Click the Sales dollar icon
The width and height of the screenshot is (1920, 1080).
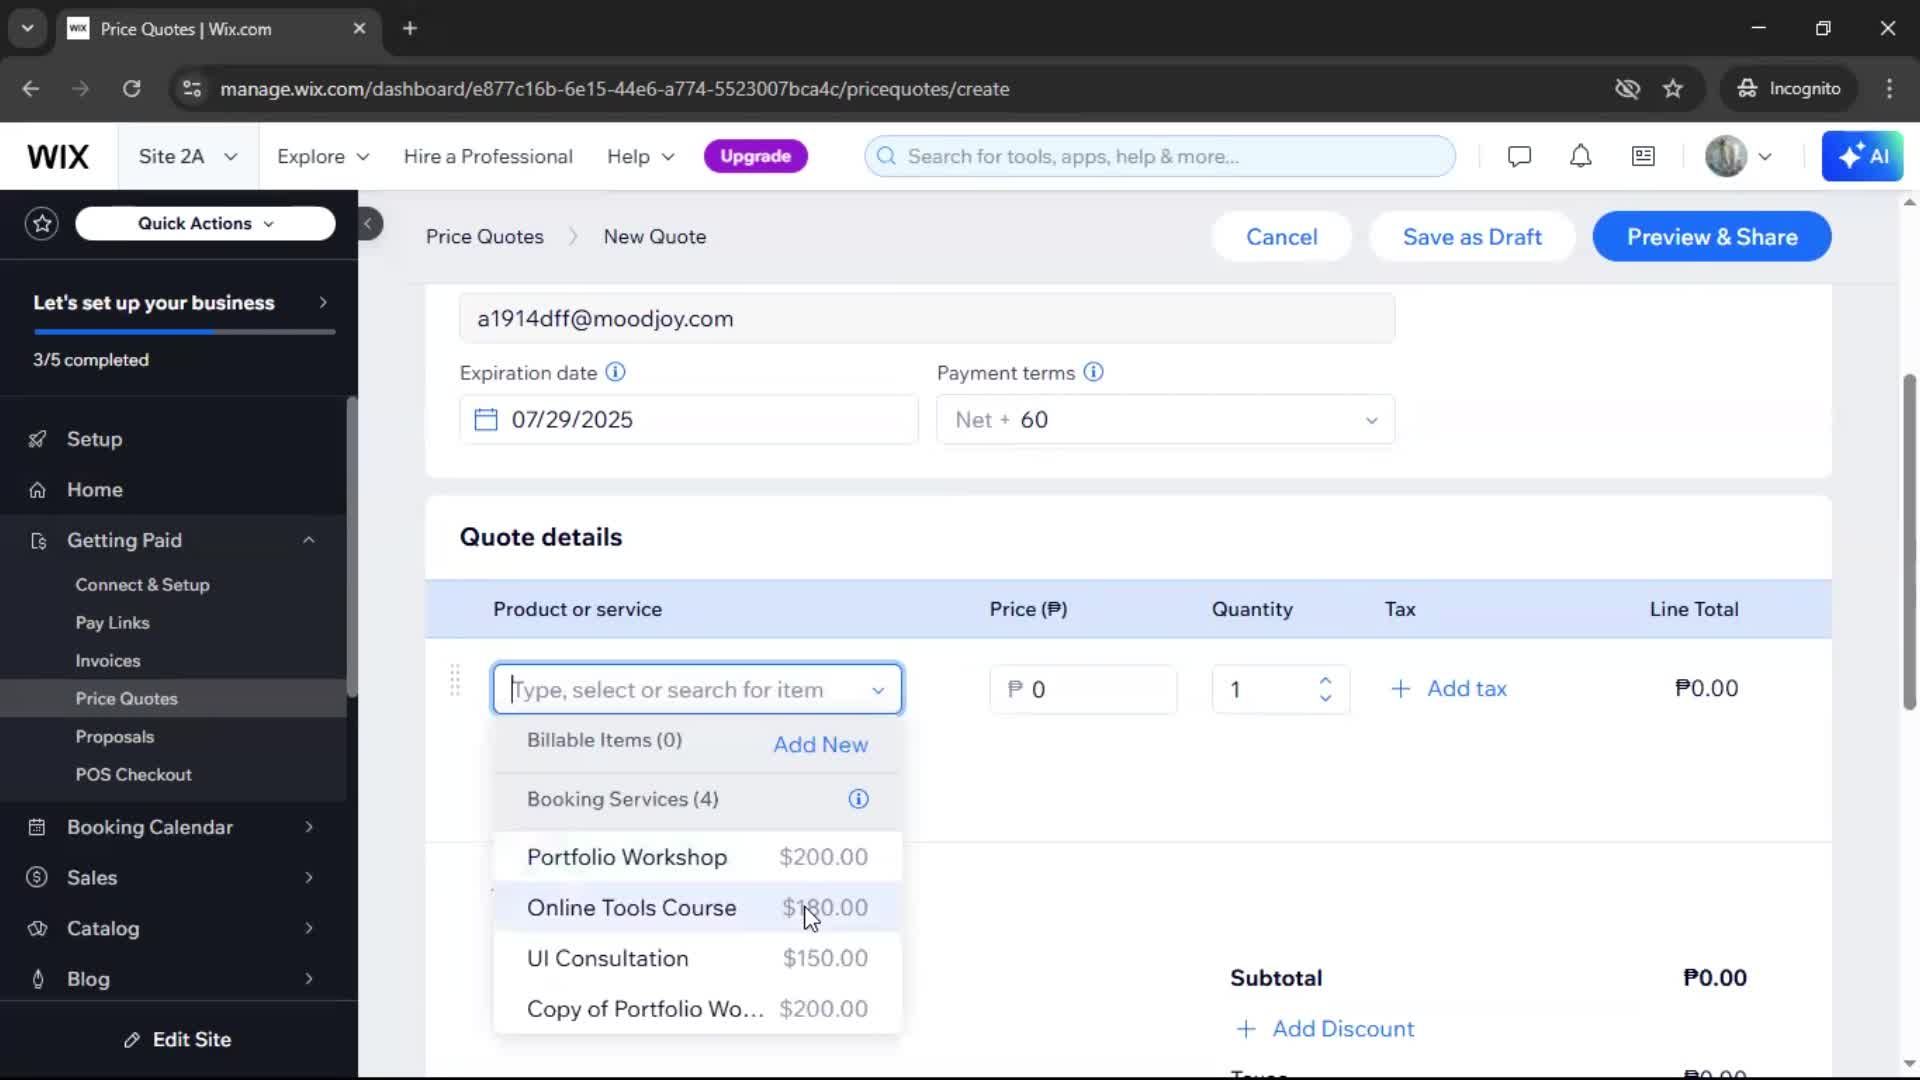tap(37, 877)
